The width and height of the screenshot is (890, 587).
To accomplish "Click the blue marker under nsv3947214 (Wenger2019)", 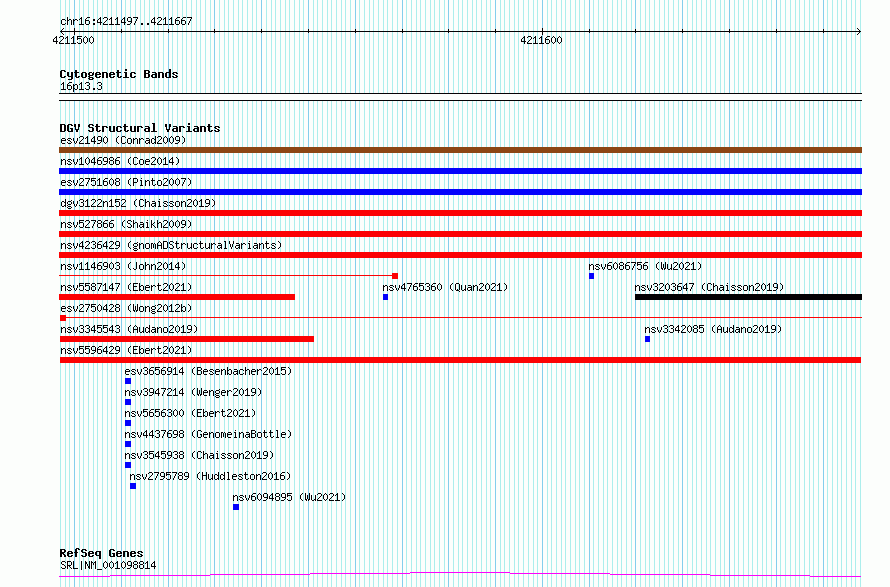I will point(128,402).
